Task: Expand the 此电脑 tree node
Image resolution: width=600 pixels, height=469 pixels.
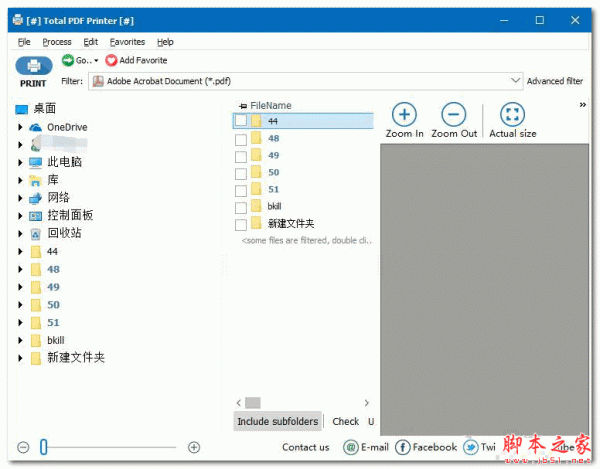Action: point(20,163)
